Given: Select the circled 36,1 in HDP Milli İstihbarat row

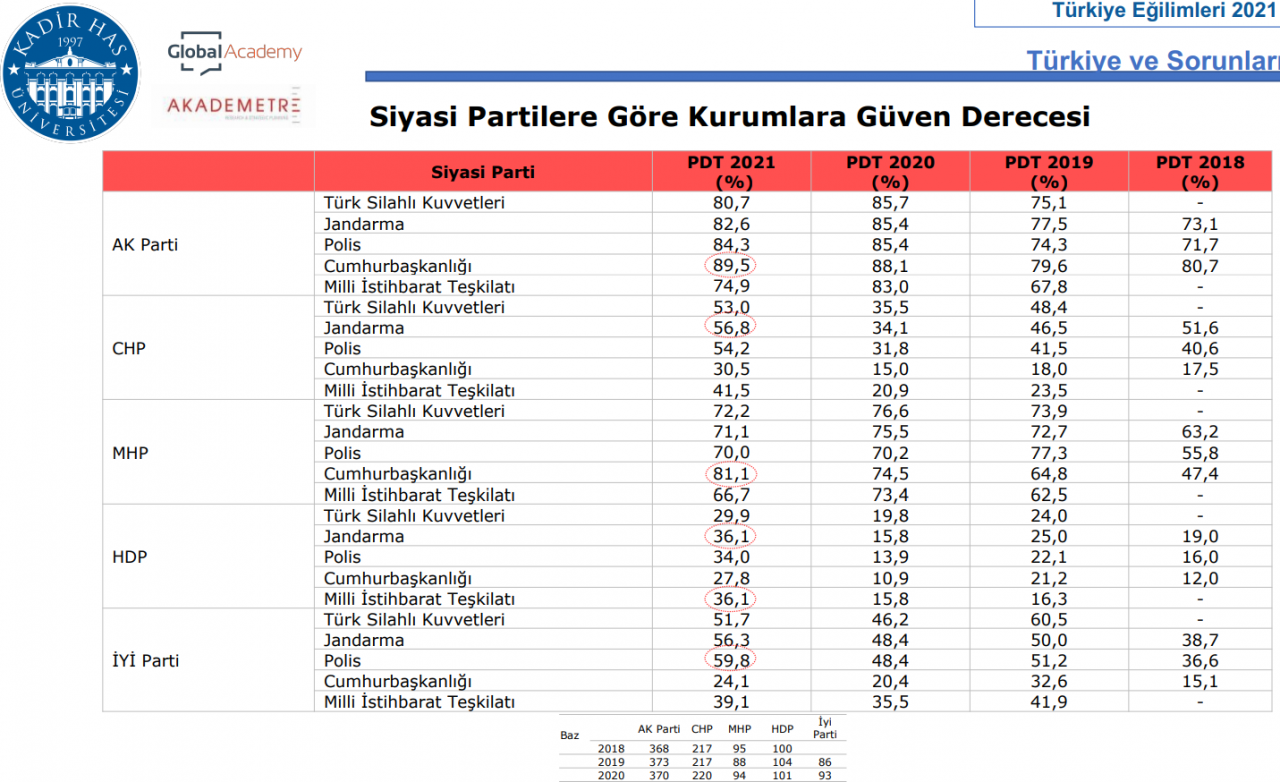Looking at the screenshot, I should click(x=731, y=599).
